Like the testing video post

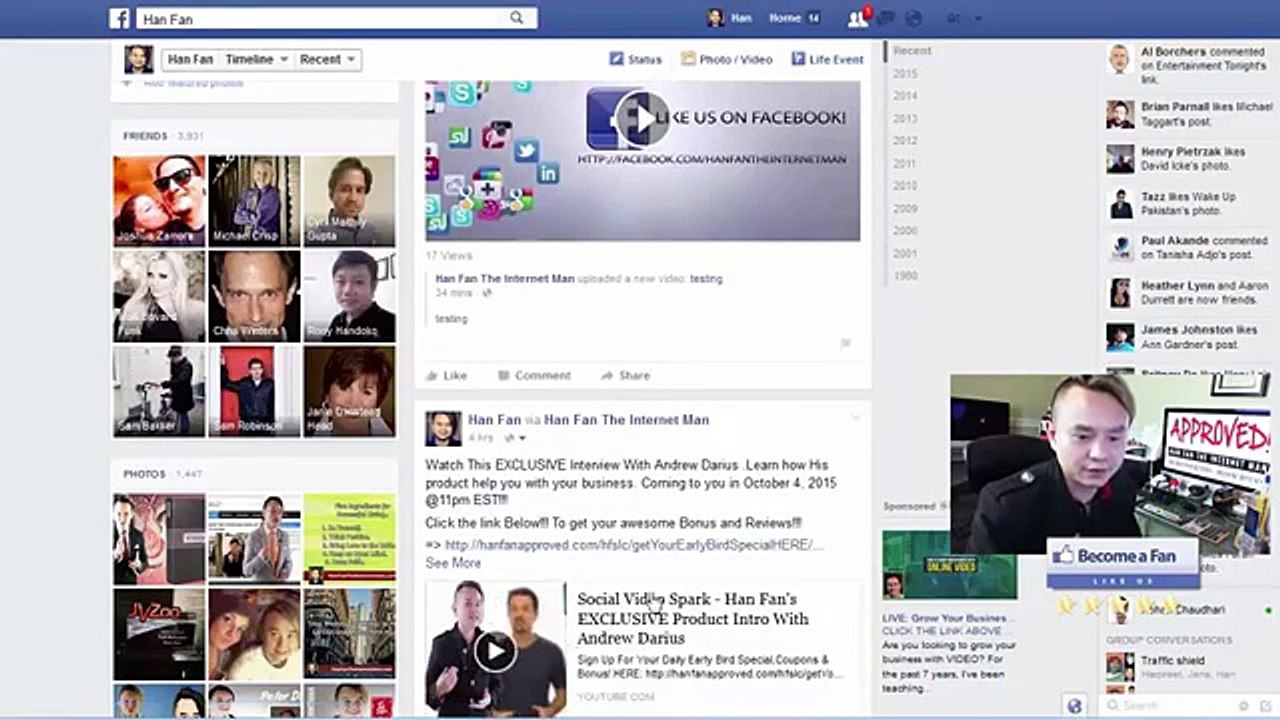point(446,375)
